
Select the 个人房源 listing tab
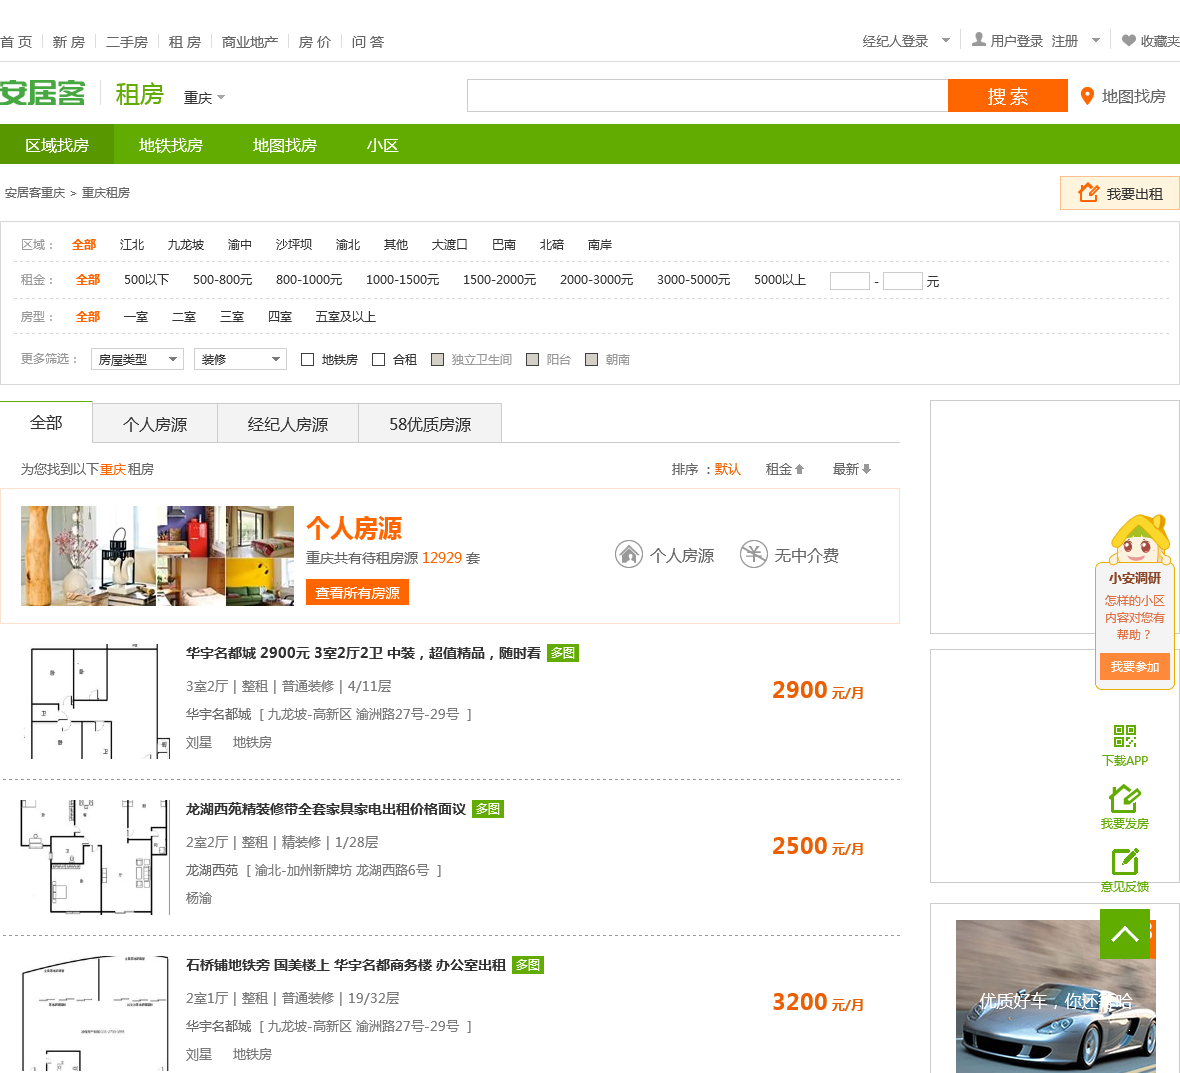[155, 424]
